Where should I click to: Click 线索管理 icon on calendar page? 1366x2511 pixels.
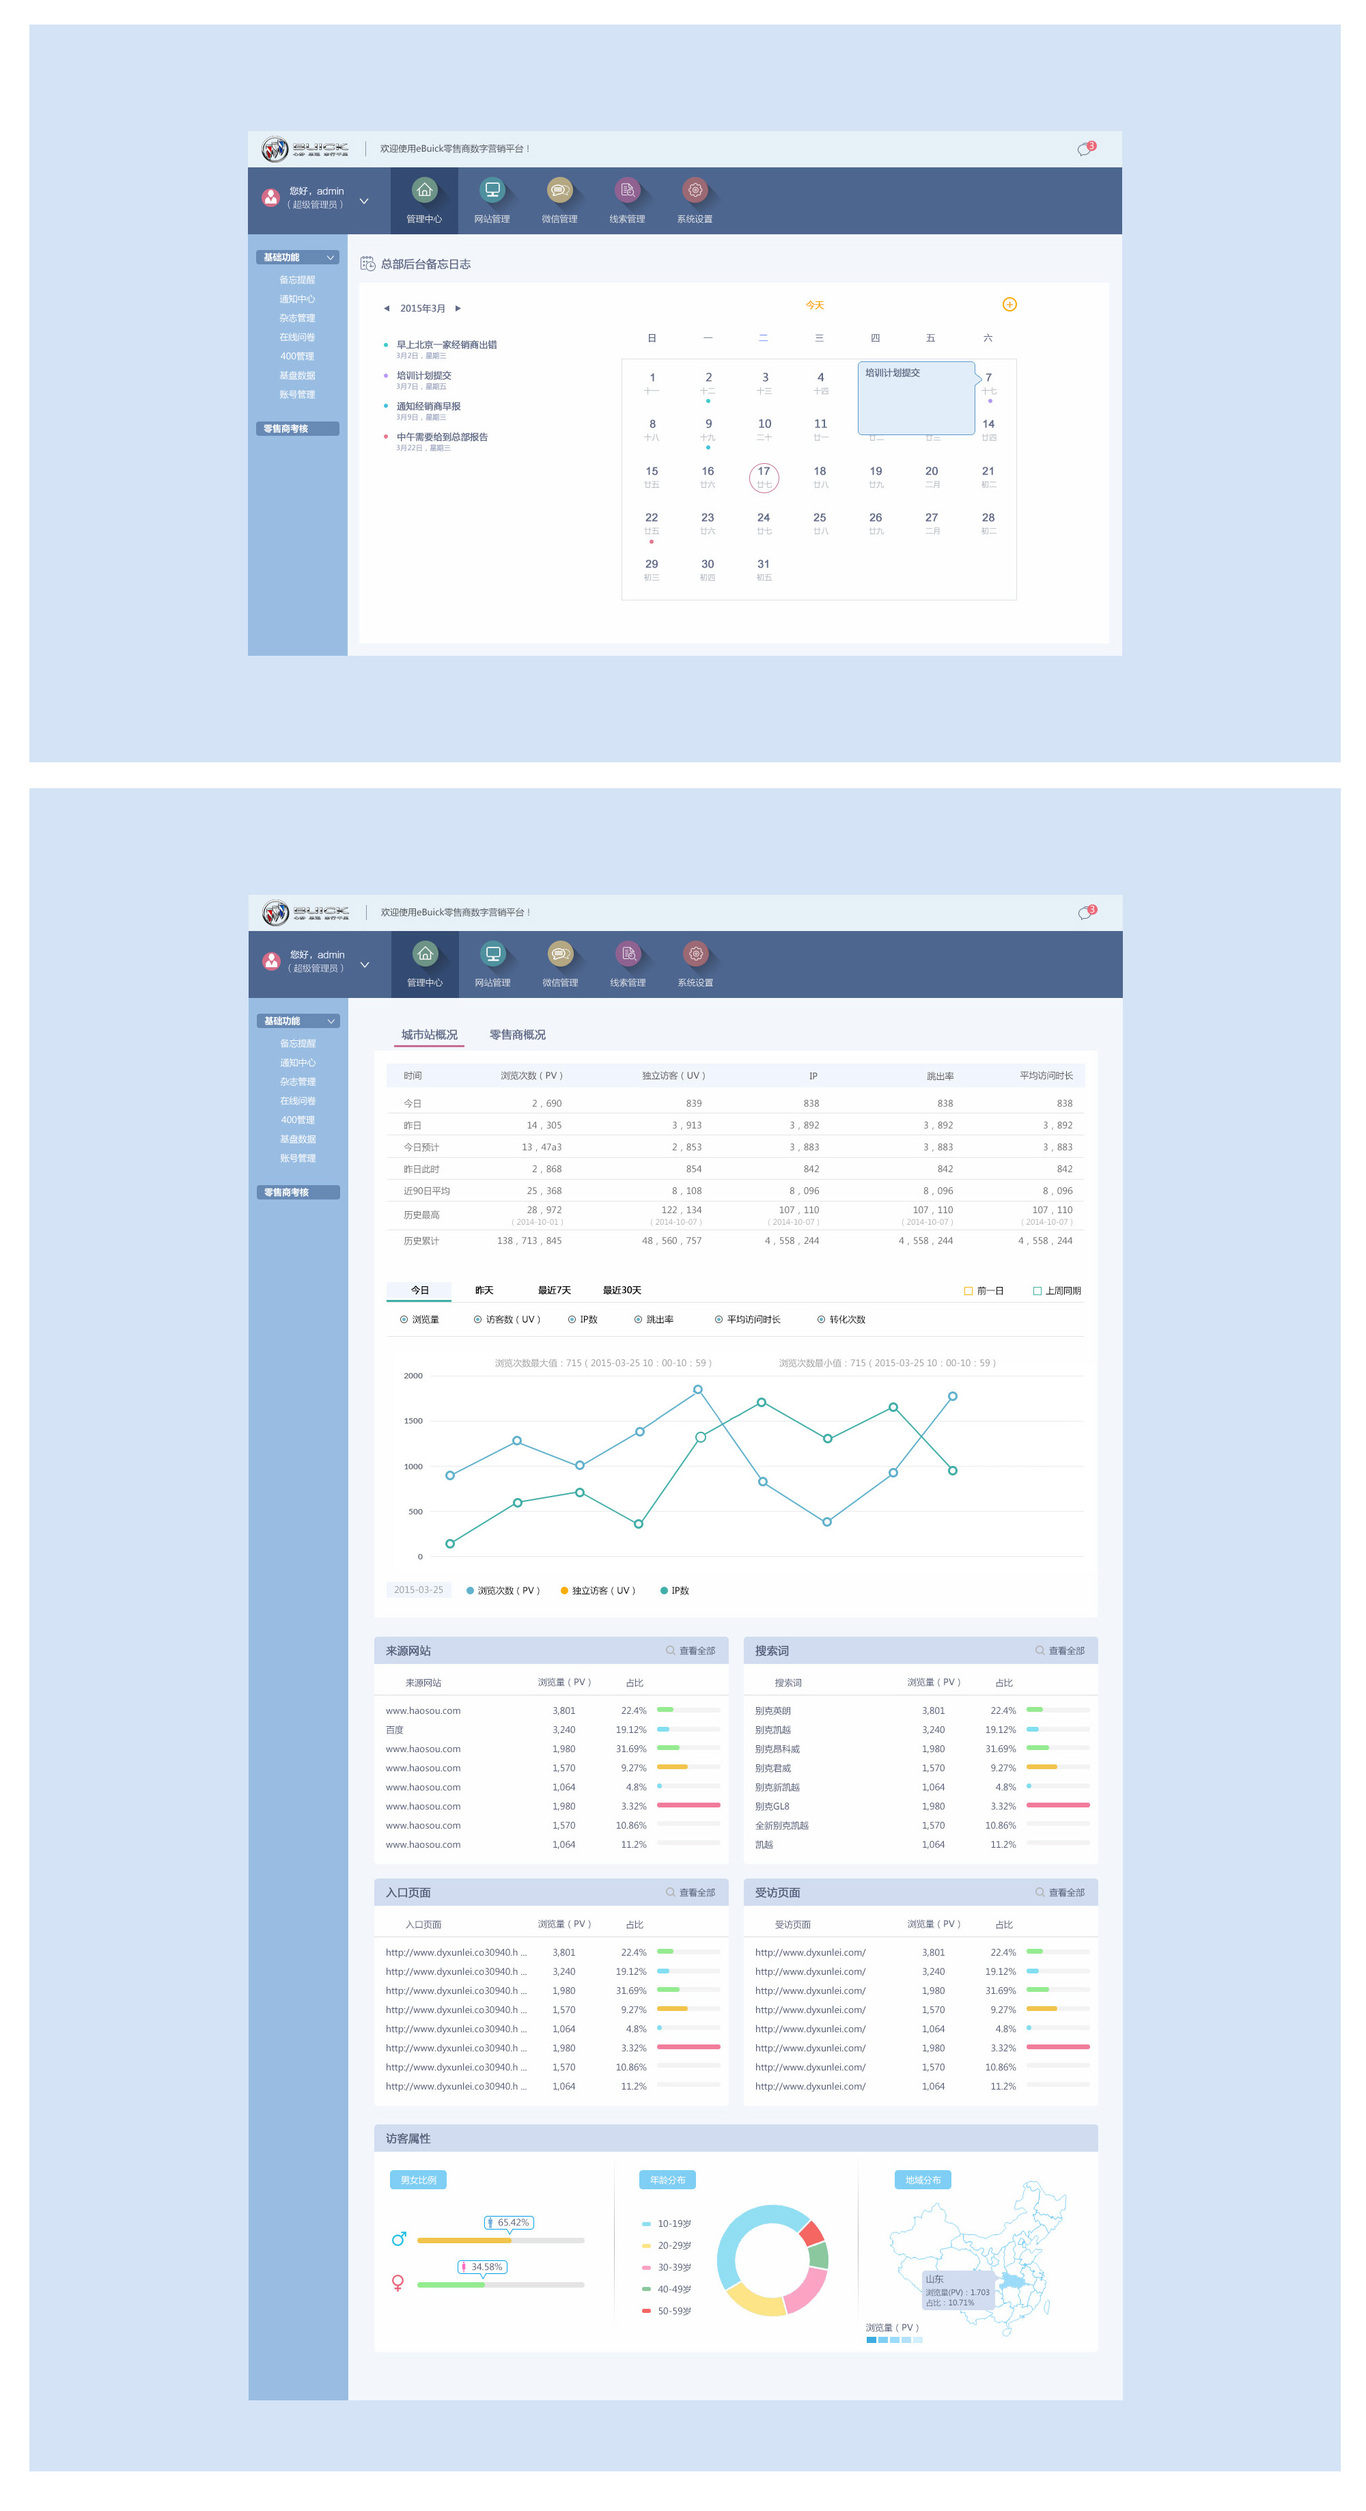point(627,190)
